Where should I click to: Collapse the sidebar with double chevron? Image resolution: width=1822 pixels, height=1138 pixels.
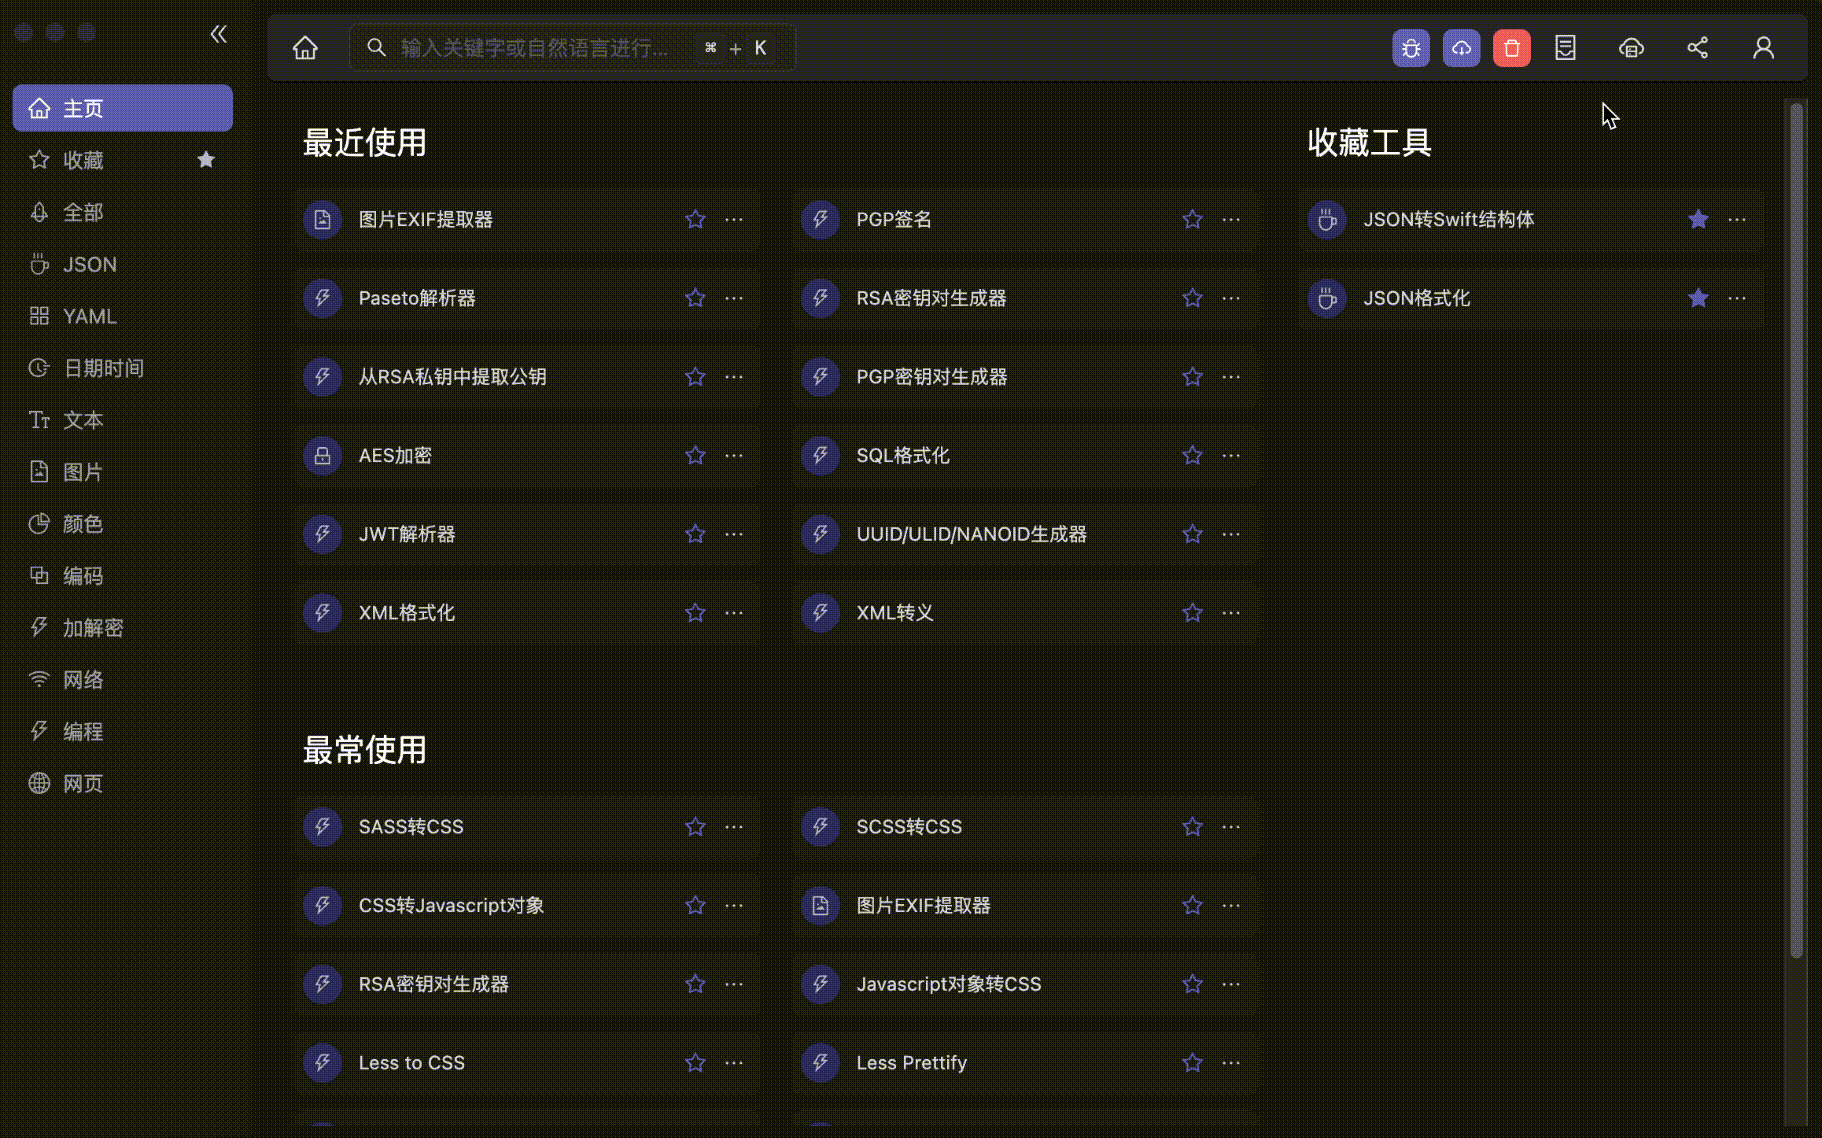tap(219, 34)
